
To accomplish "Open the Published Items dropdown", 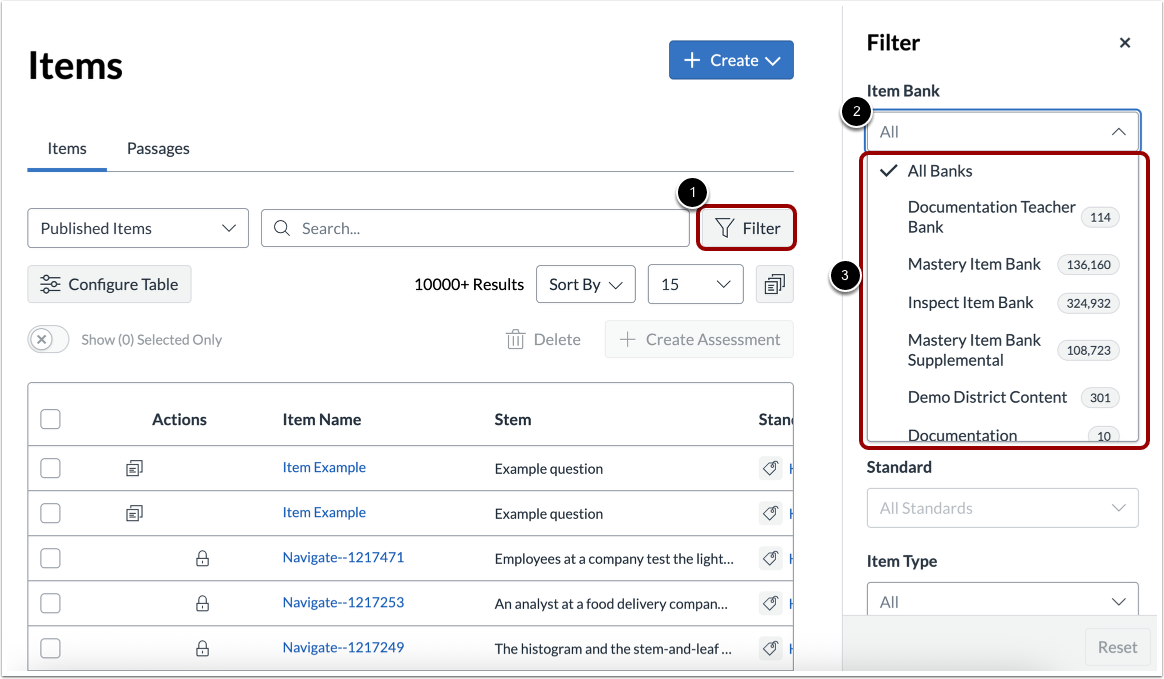I will pos(138,228).
